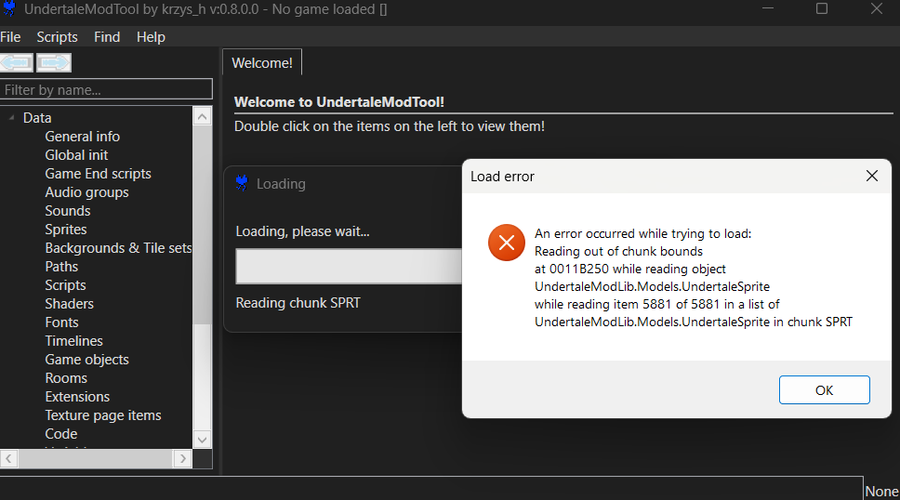This screenshot has width=900, height=500.
Task: Go forward with the right arrow button
Action: pos(54,63)
